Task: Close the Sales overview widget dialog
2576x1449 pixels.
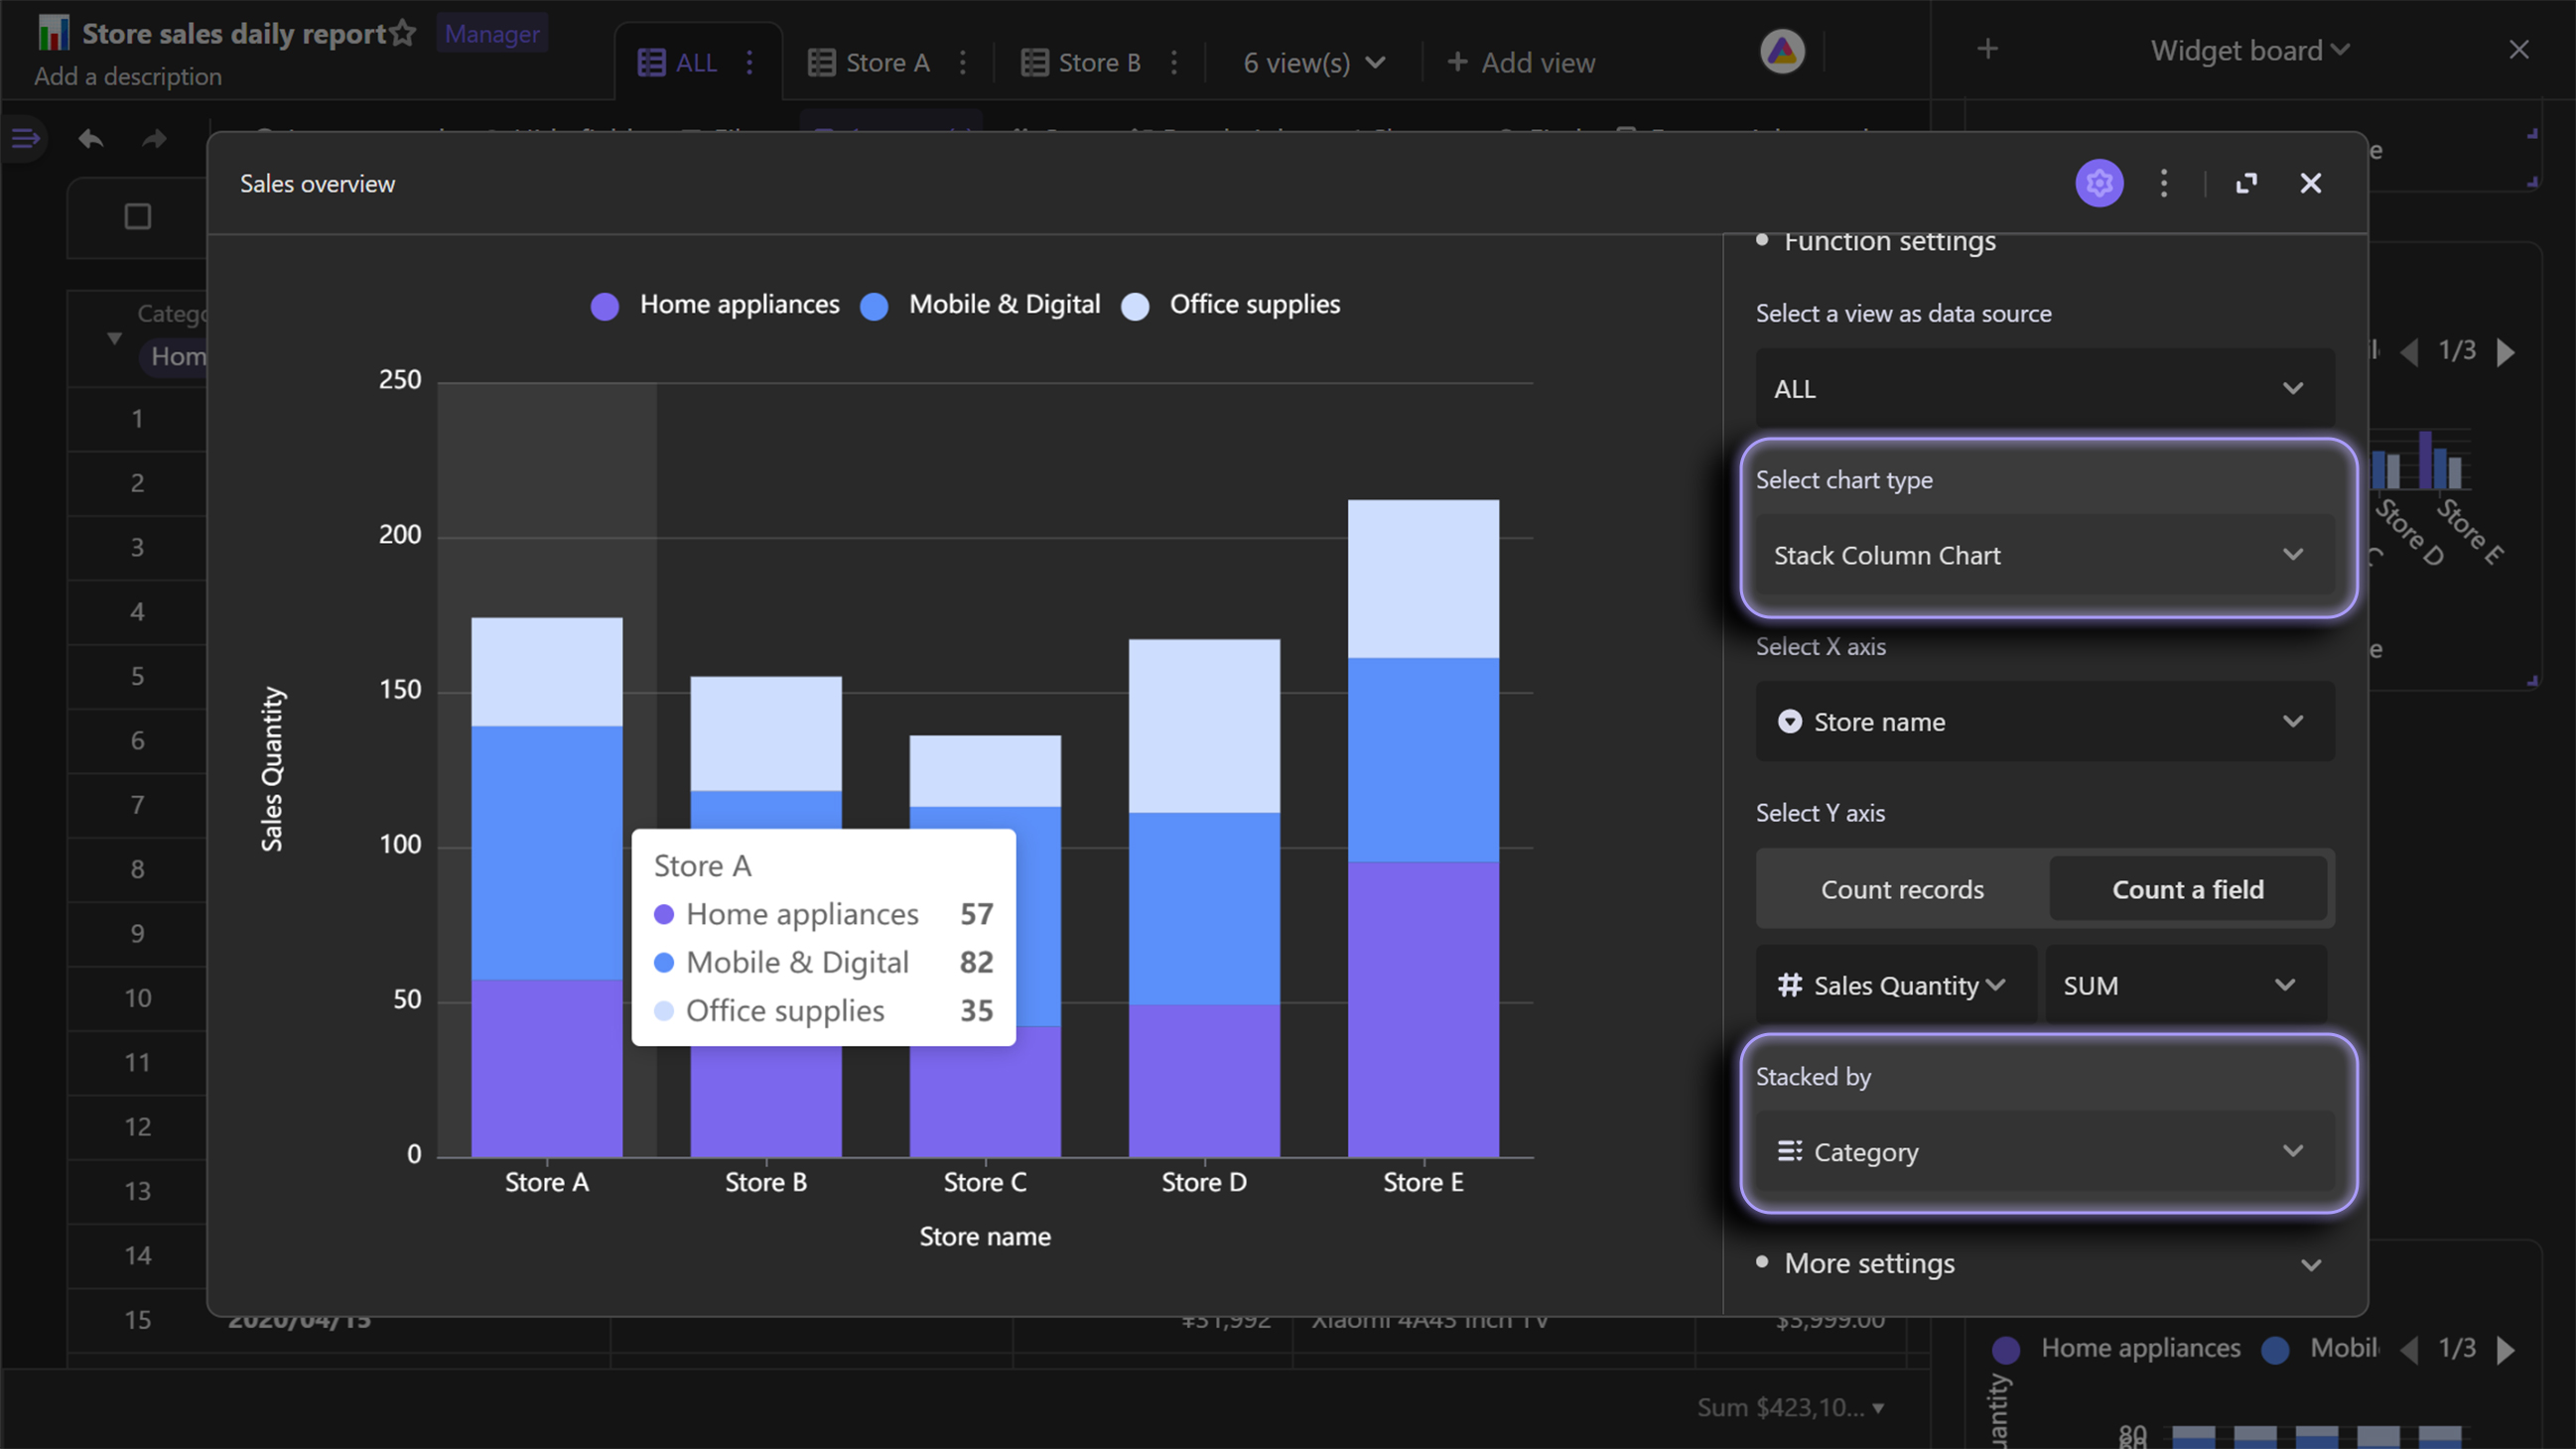Action: 2310,183
